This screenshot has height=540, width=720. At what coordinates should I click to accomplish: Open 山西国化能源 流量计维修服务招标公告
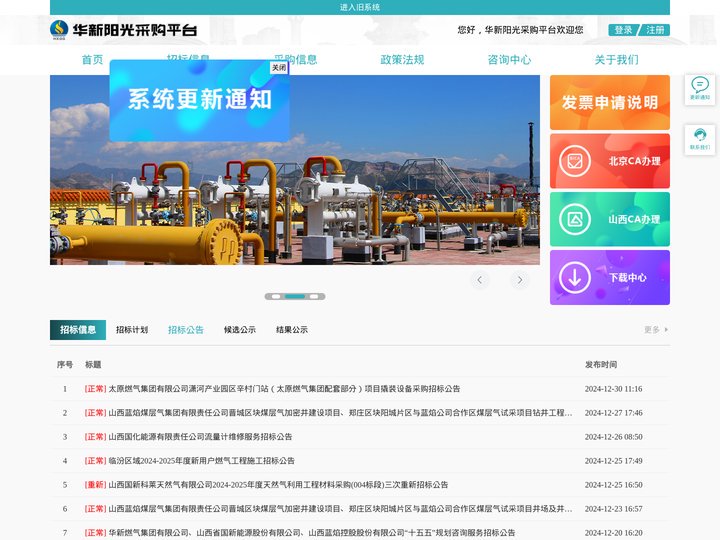[200, 437]
